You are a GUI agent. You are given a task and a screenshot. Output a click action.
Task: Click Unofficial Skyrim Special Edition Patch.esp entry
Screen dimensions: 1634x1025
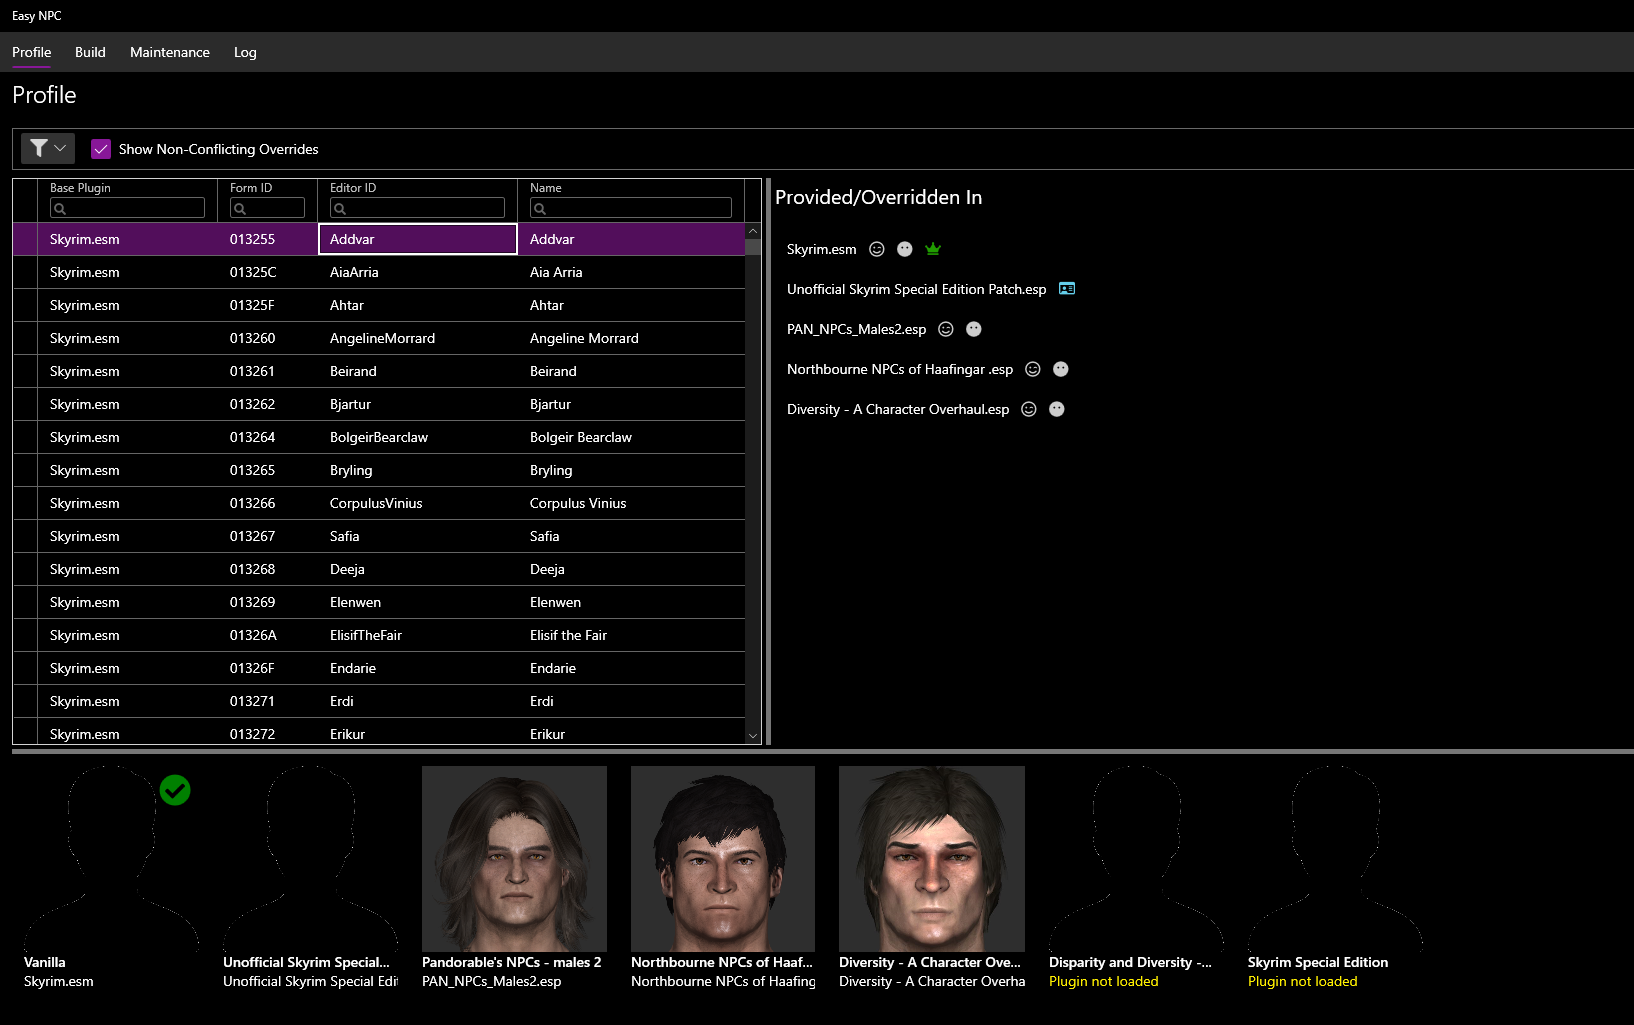pyautogui.click(x=916, y=289)
